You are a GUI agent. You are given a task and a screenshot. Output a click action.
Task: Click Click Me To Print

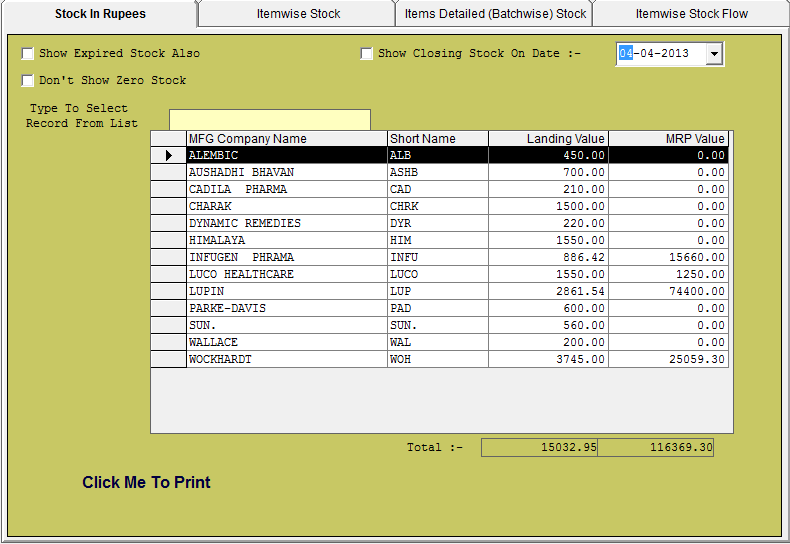coord(146,483)
